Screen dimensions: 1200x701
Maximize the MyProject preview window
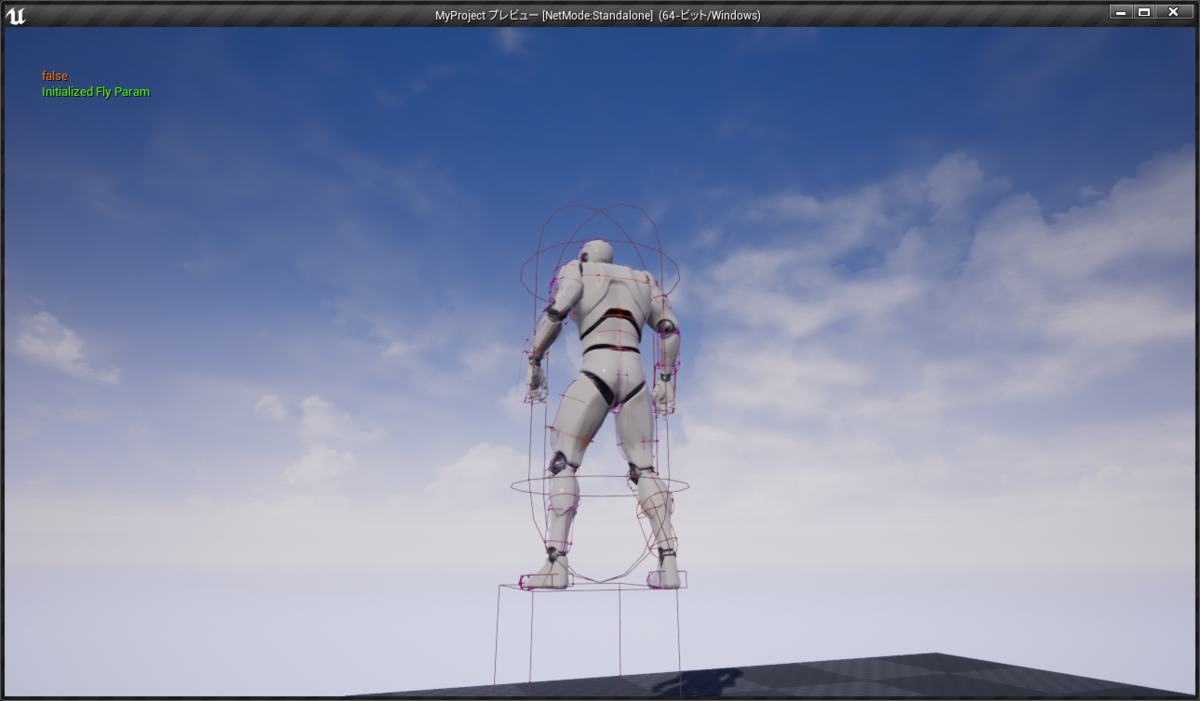1144,12
